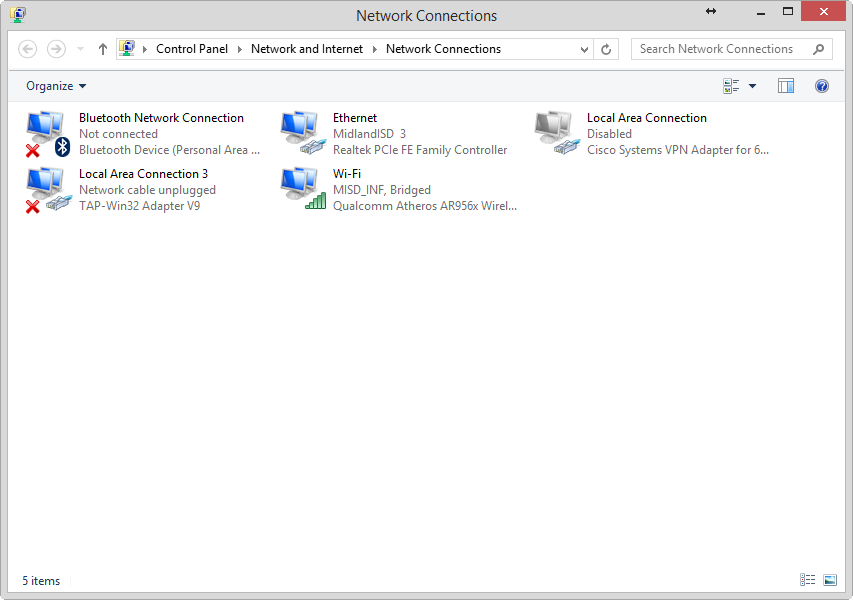The image size is (853, 600).
Task: Click the Bluetooth Network Connection name
Action: coord(161,118)
